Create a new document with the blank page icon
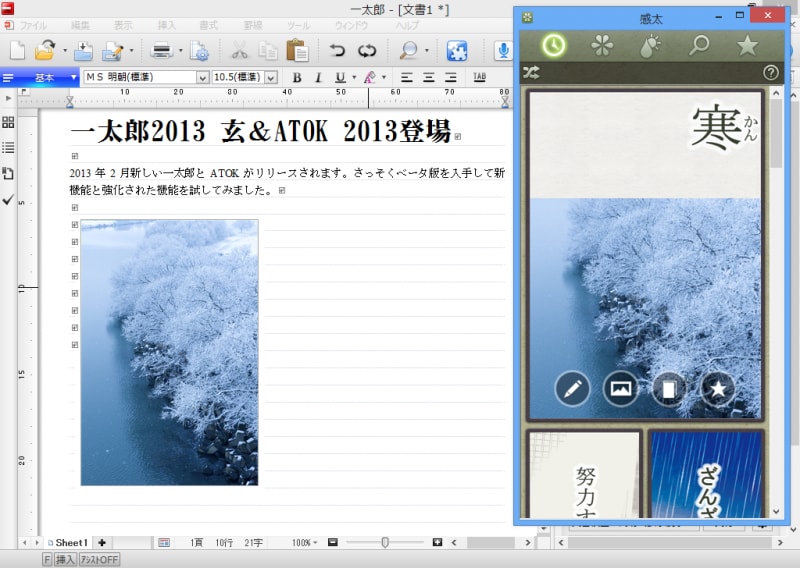 [x=18, y=50]
